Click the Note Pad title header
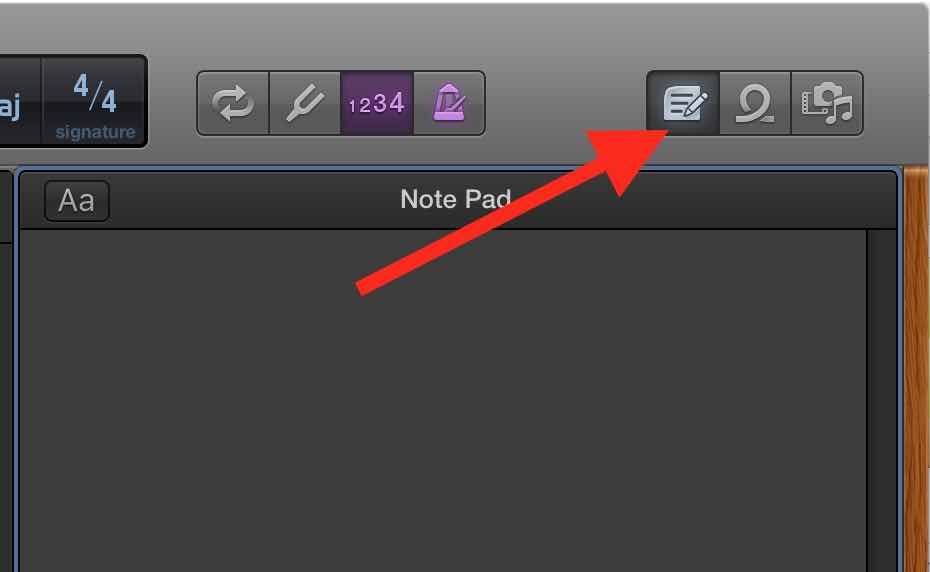 [456, 199]
